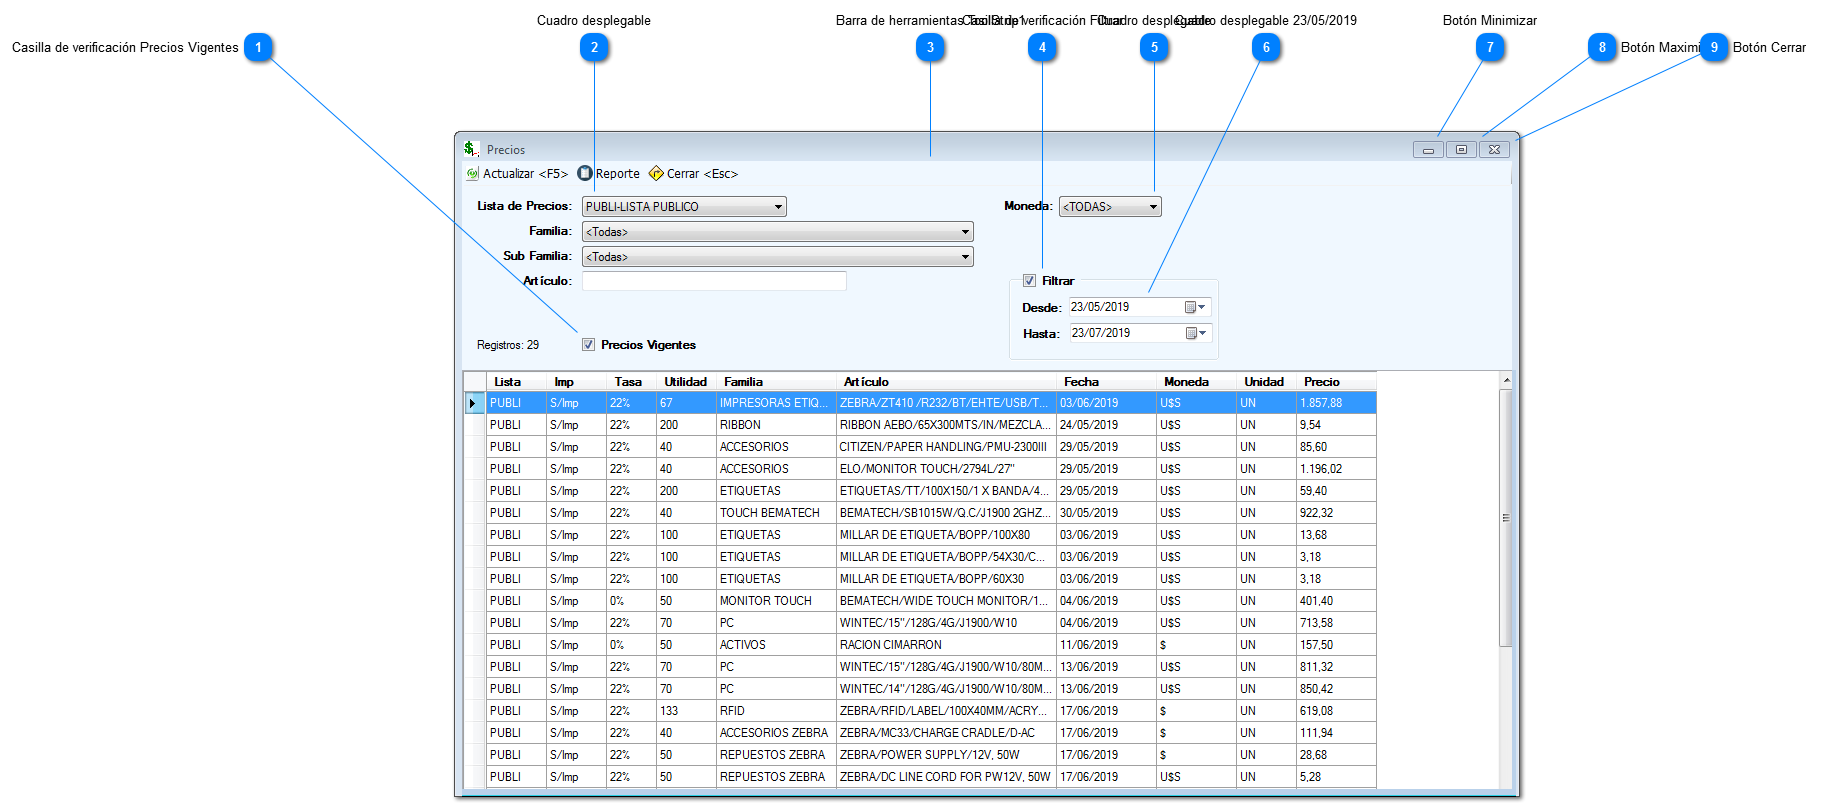Click price cell 619,08
The height and width of the screenshot is (806, 1822).
[x=1336, y=711]
